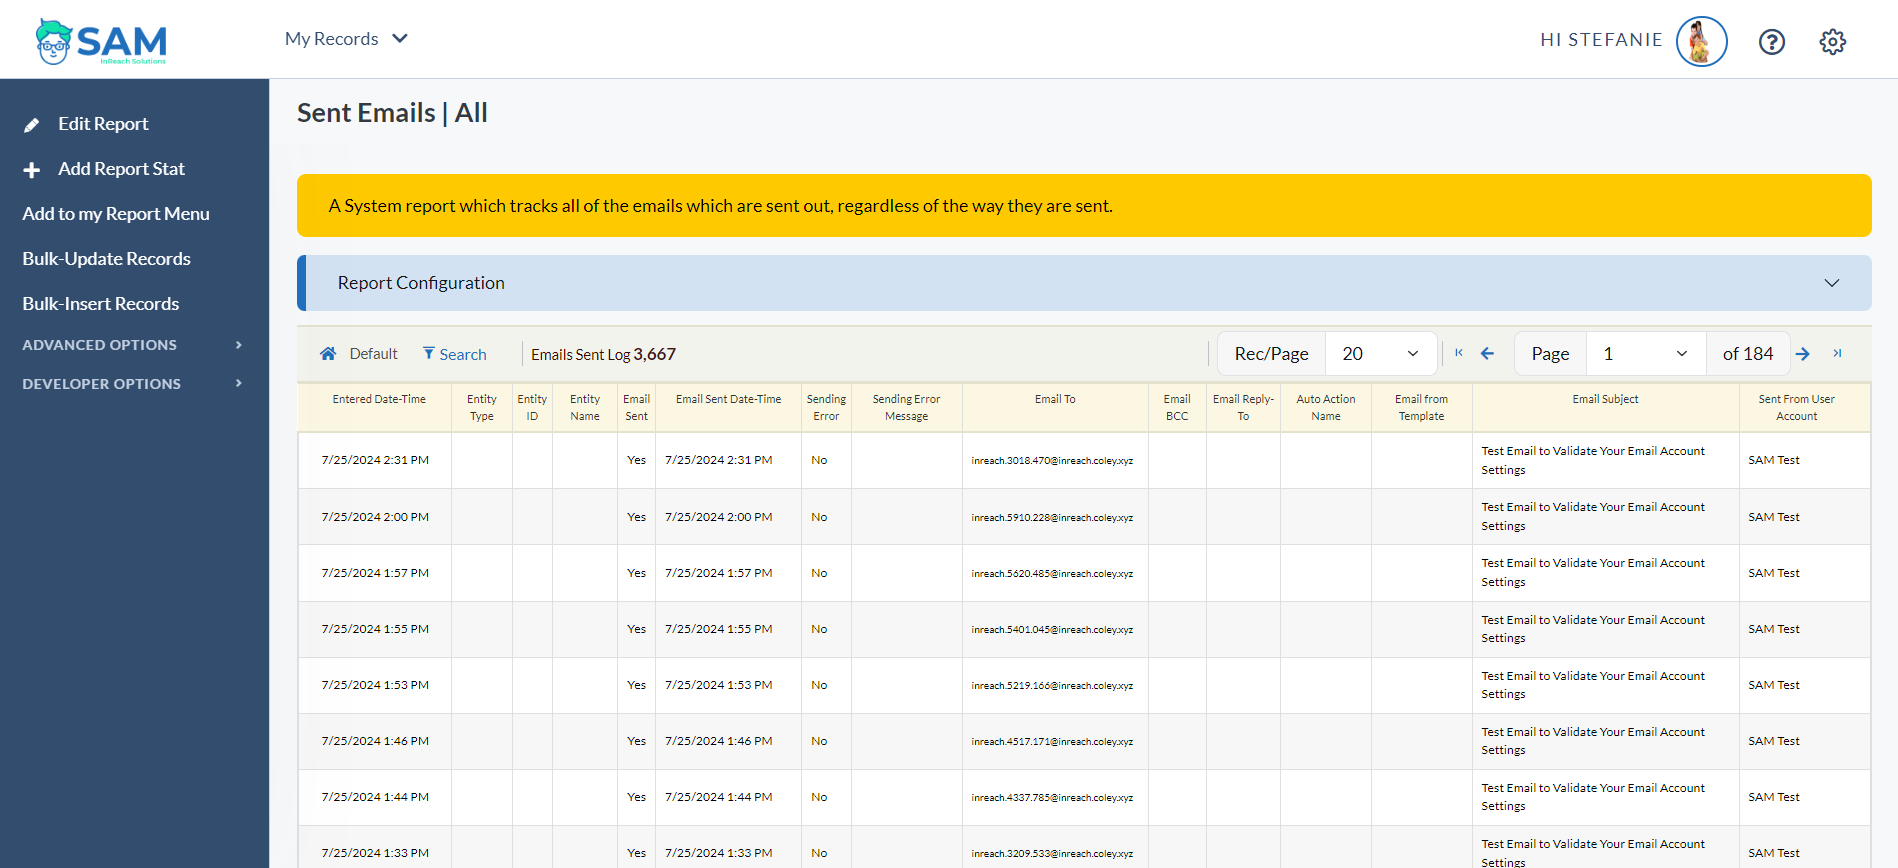
Task: Expand the Report Configuration panel
Action: [1084, 283]
